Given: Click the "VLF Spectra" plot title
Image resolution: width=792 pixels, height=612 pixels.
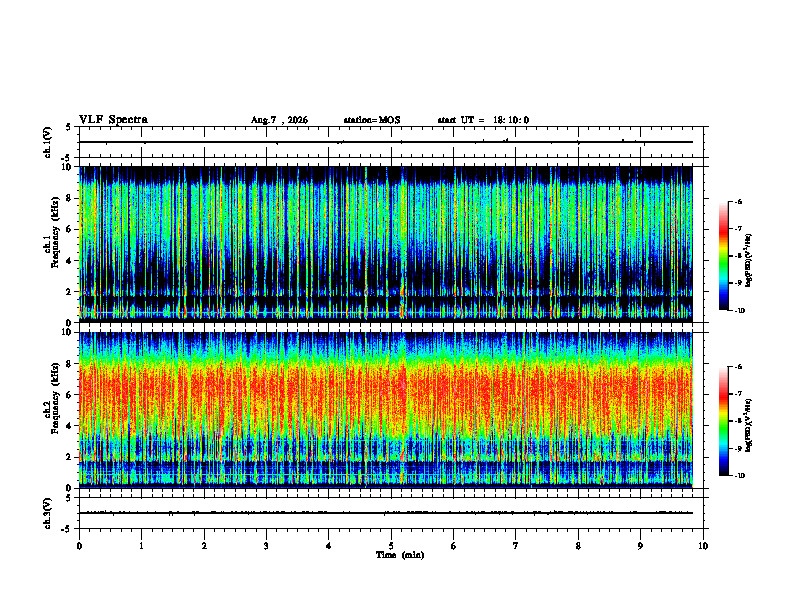Looking at the screenshot, I should (x=113, y=120).
